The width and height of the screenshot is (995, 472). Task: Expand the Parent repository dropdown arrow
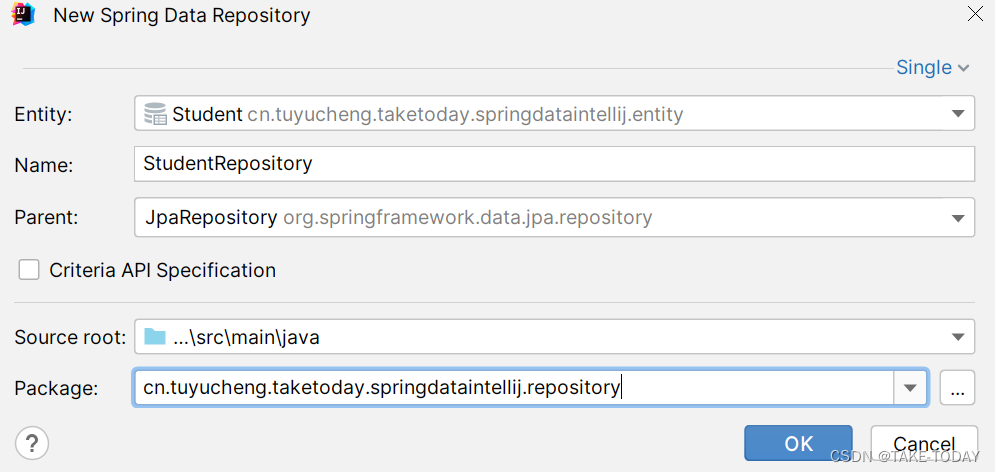[x=958, y=217]
